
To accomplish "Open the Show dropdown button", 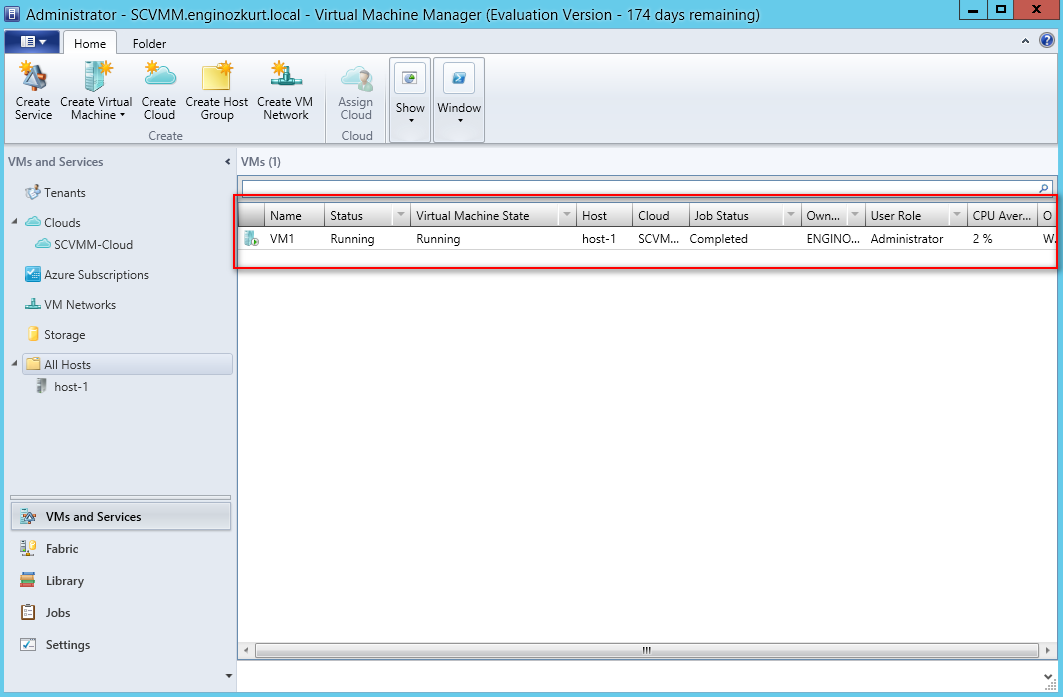I will [x=410, y=100].
